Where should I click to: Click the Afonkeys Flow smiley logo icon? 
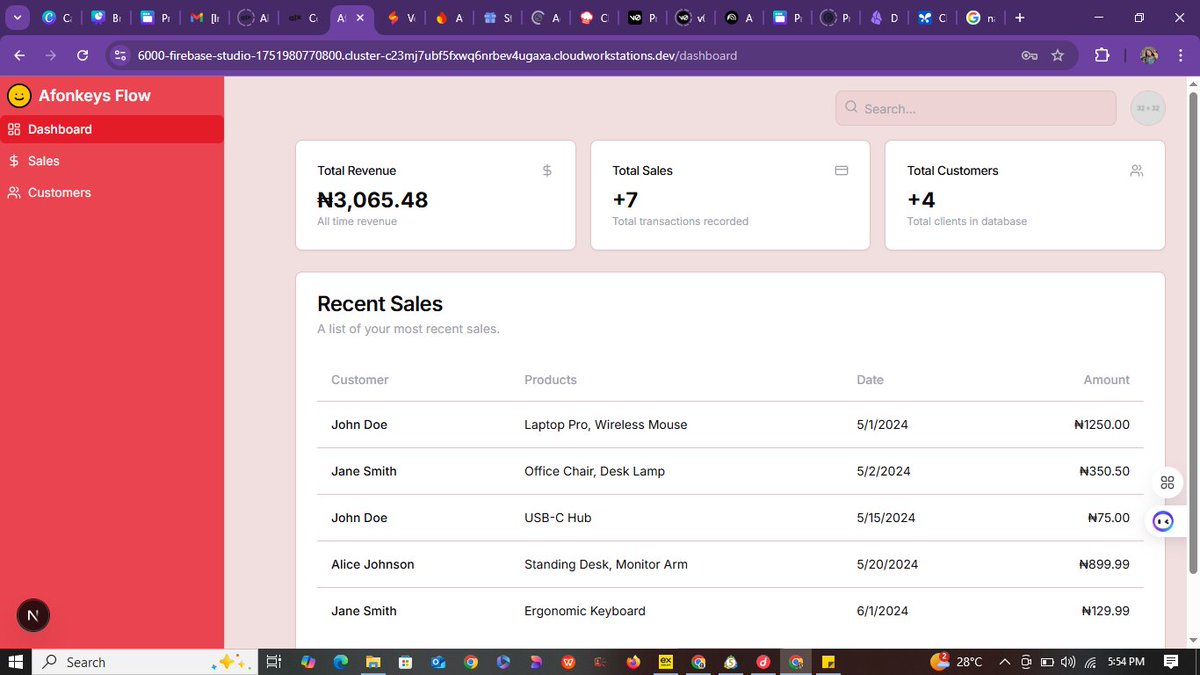pyautogui.click(x=18, y=95)
